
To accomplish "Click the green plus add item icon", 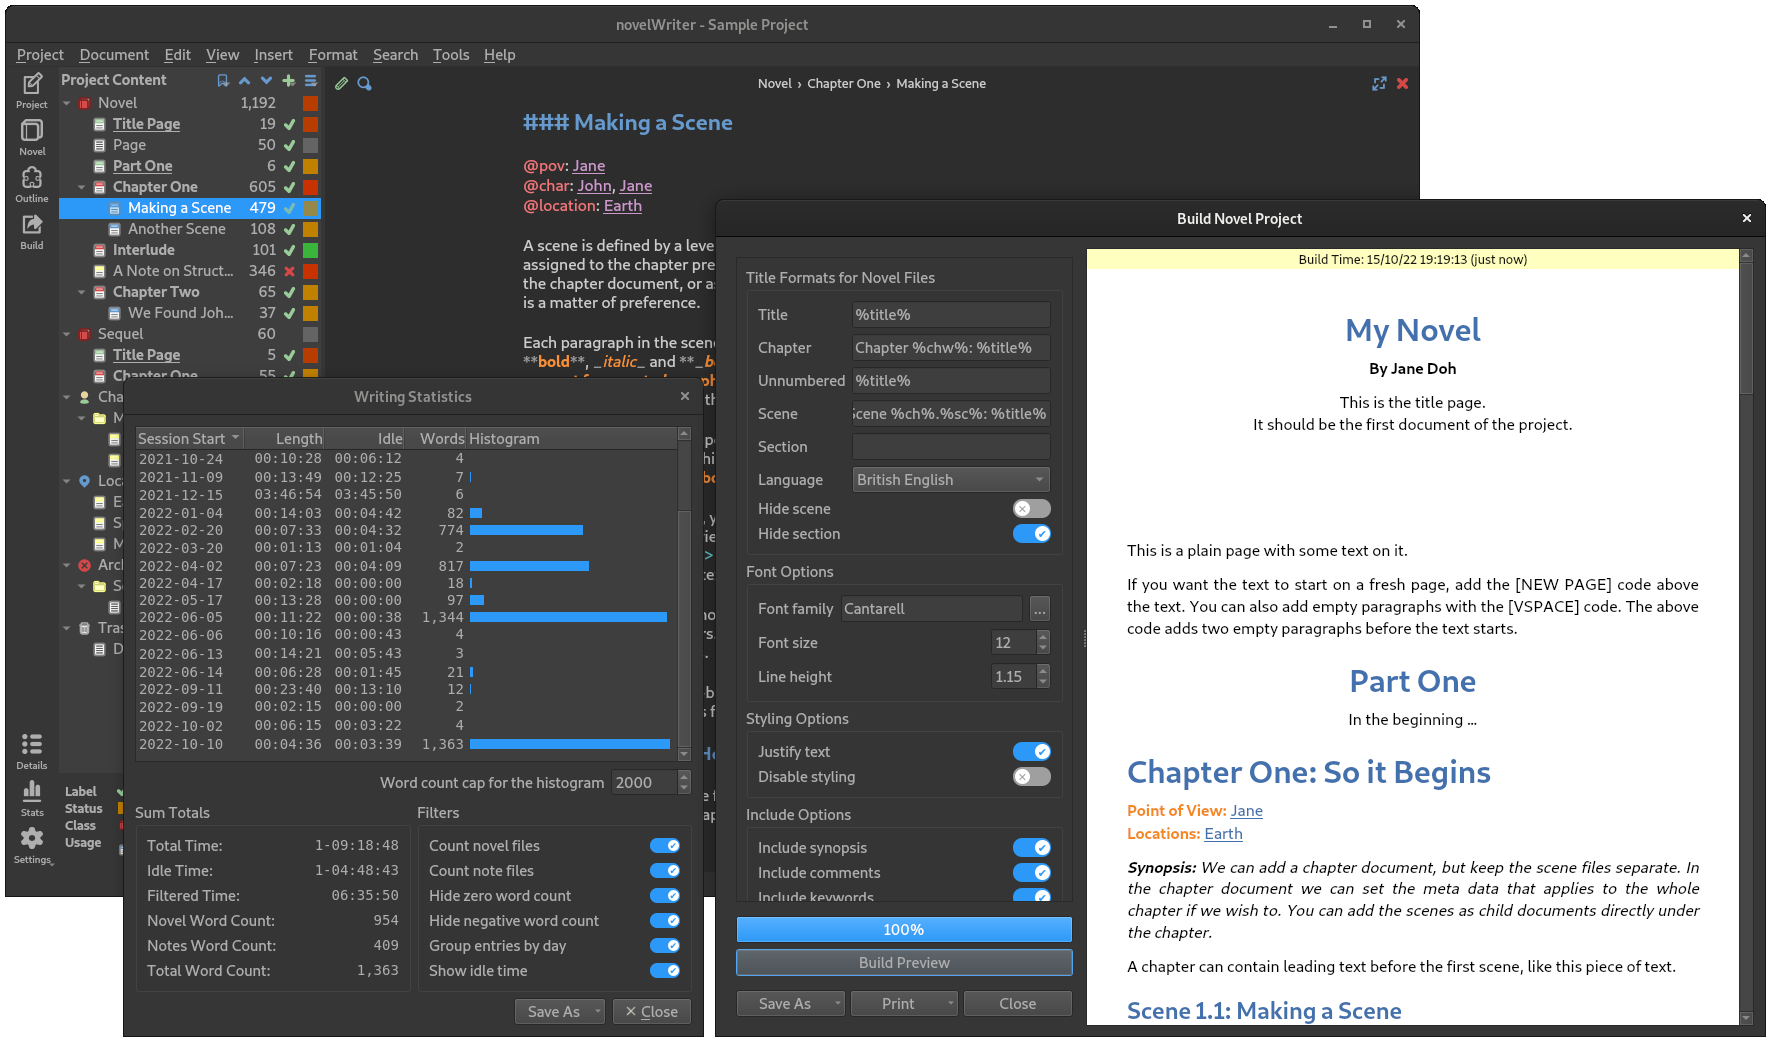I will 289,81.
